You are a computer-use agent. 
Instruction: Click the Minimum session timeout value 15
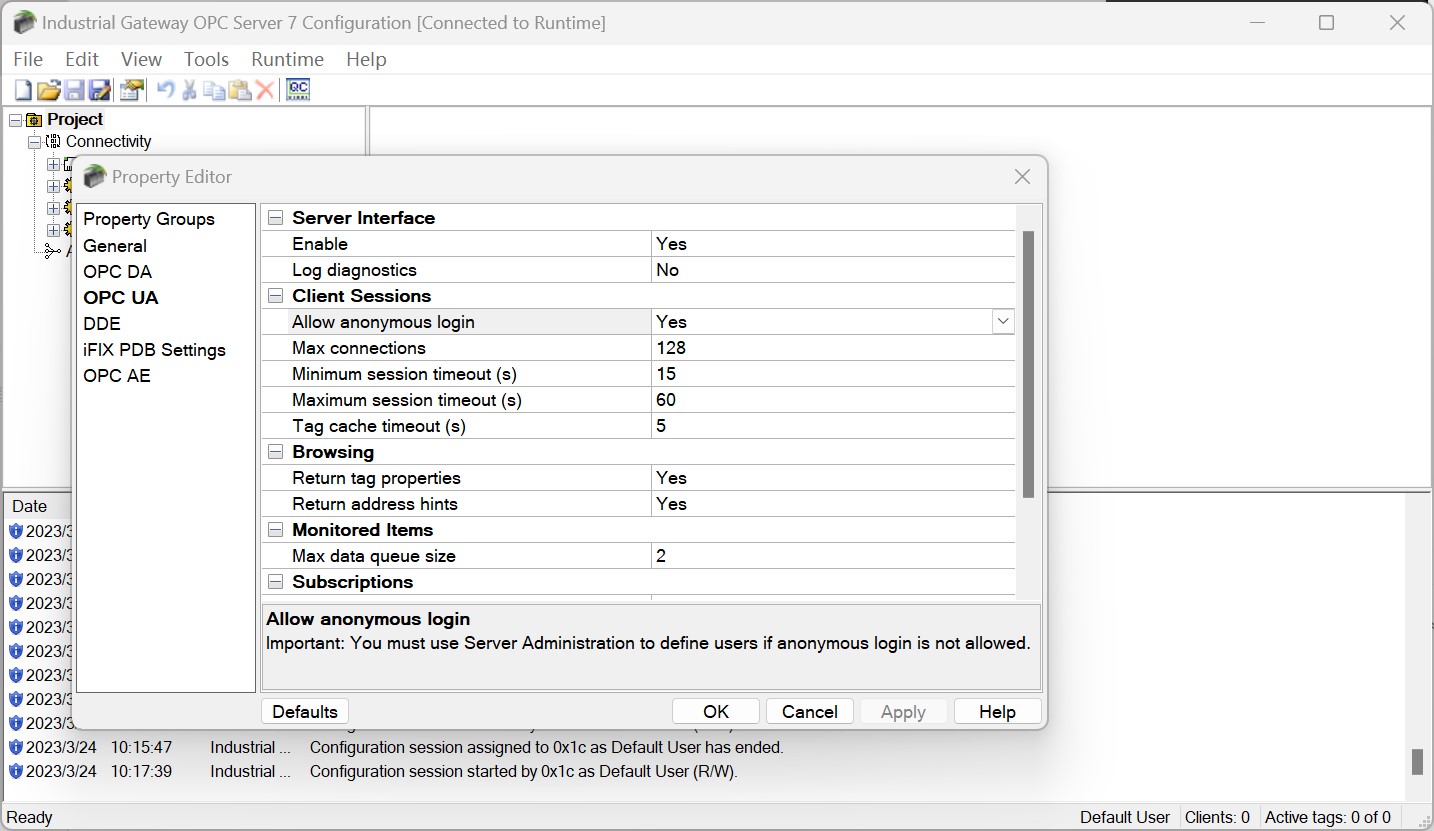[833, 374]
